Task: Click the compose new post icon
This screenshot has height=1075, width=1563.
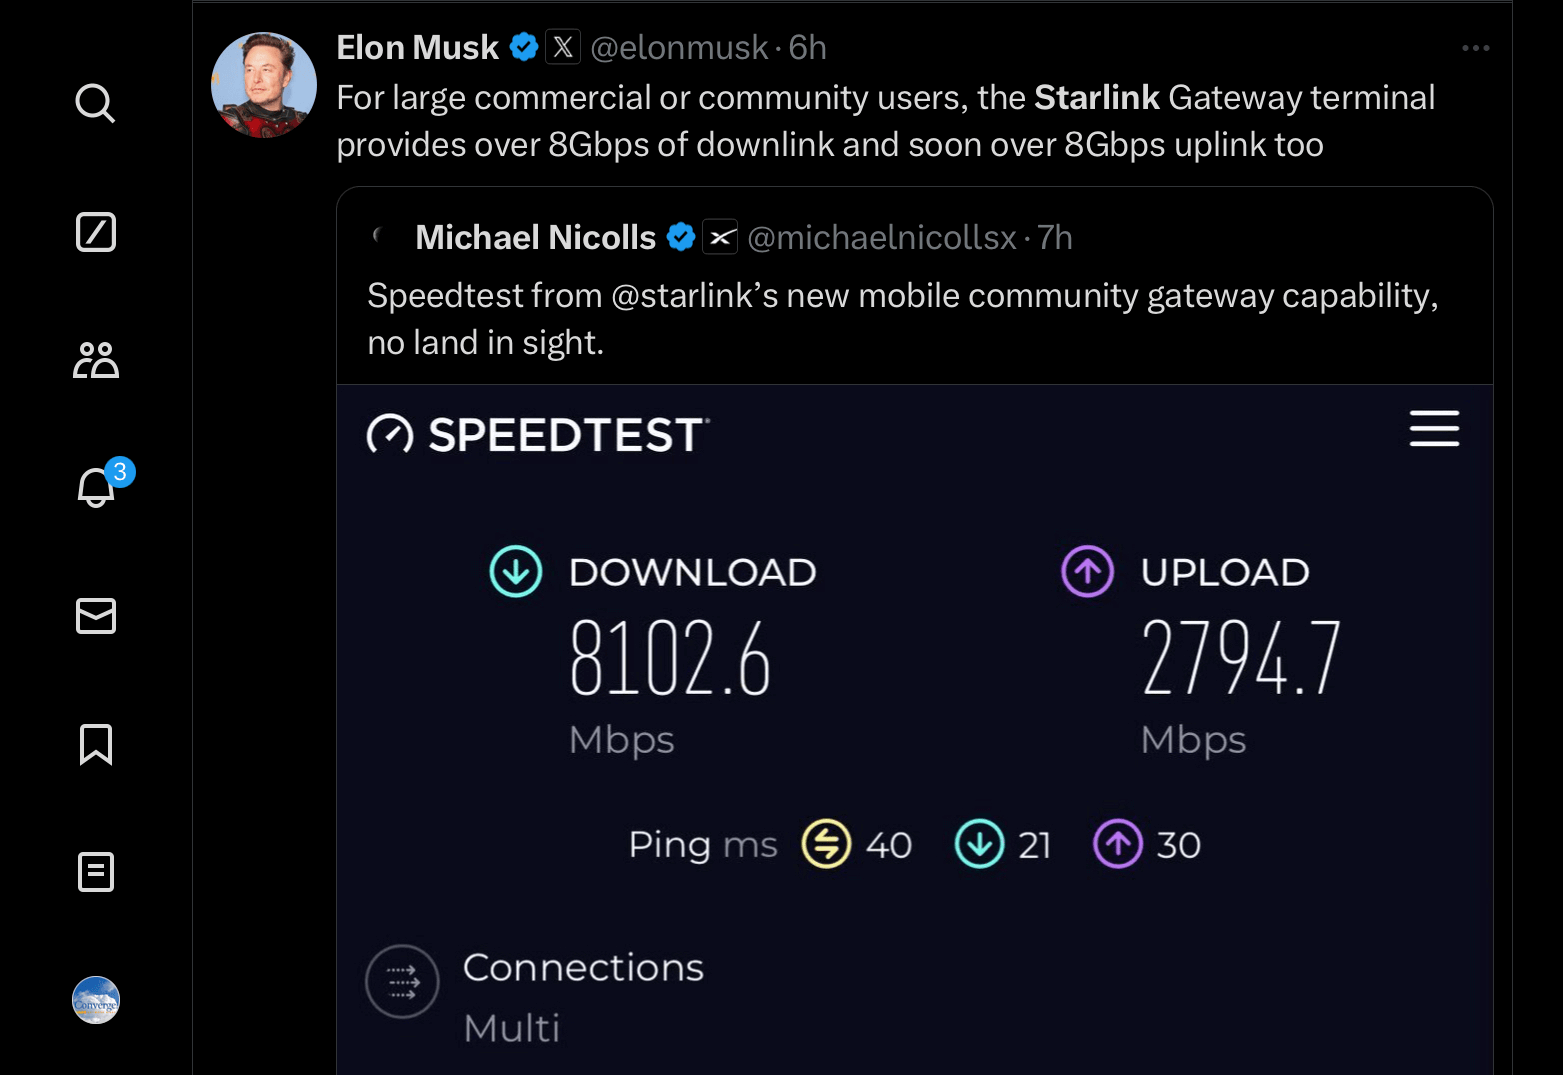Action: coord(95,232)
